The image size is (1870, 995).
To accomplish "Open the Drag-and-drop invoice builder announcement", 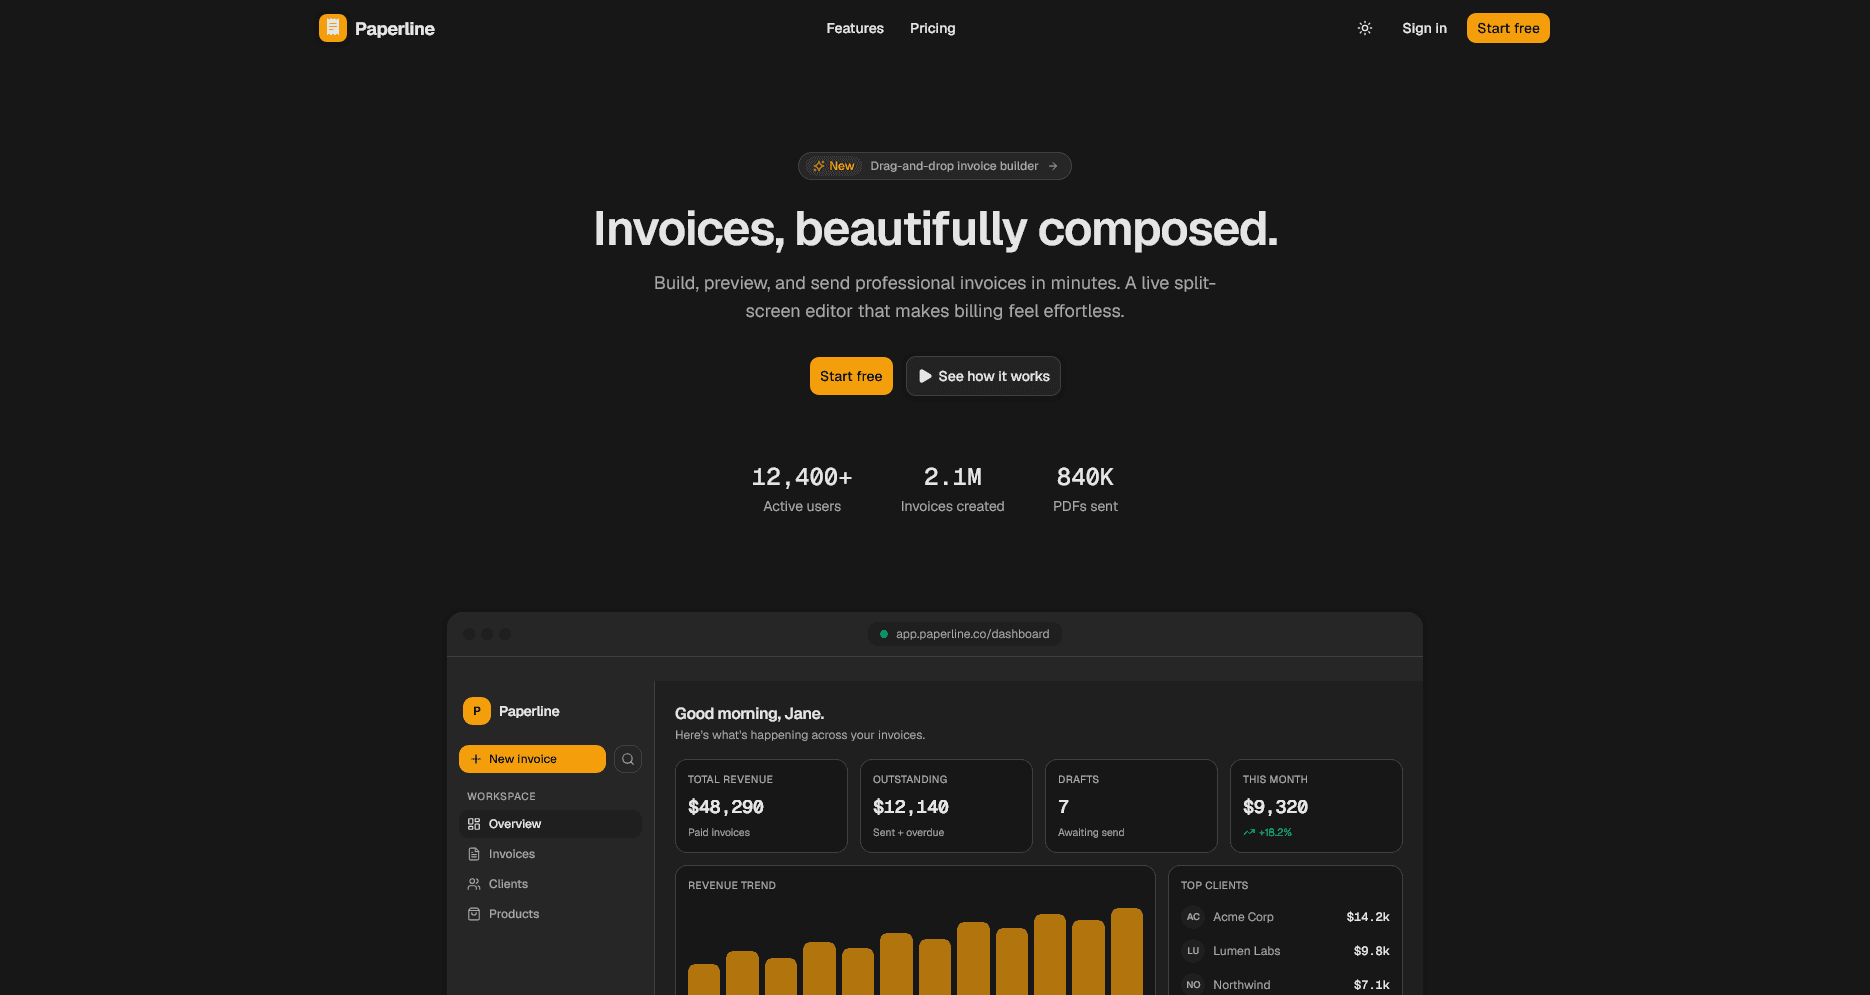I will pyautogui.click(x=935, y=166).
